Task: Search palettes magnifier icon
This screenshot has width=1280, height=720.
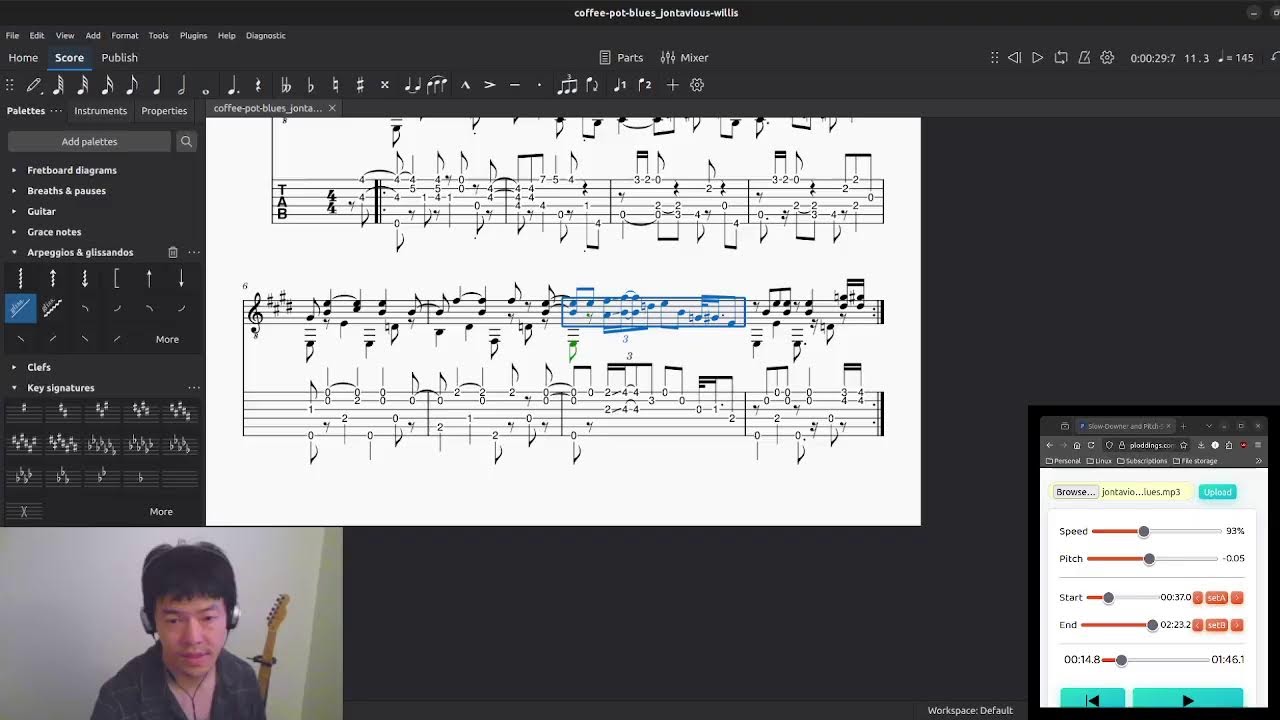Action: (186, 142)
